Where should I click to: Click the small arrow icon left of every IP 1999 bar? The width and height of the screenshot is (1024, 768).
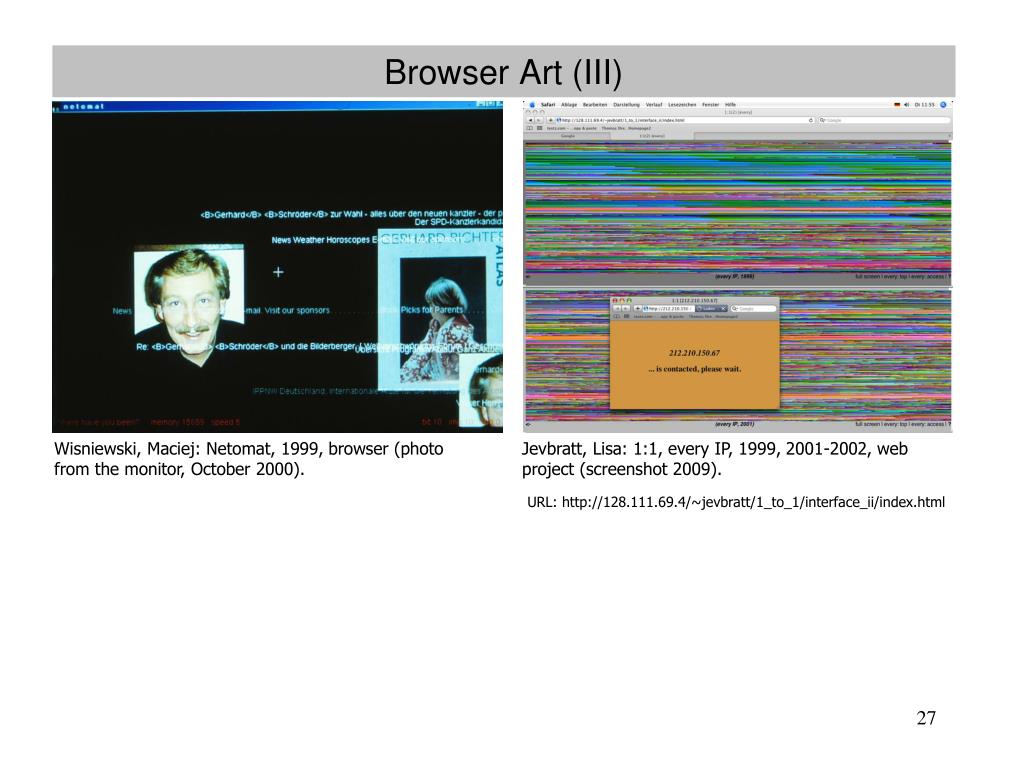tap(528, 277)
